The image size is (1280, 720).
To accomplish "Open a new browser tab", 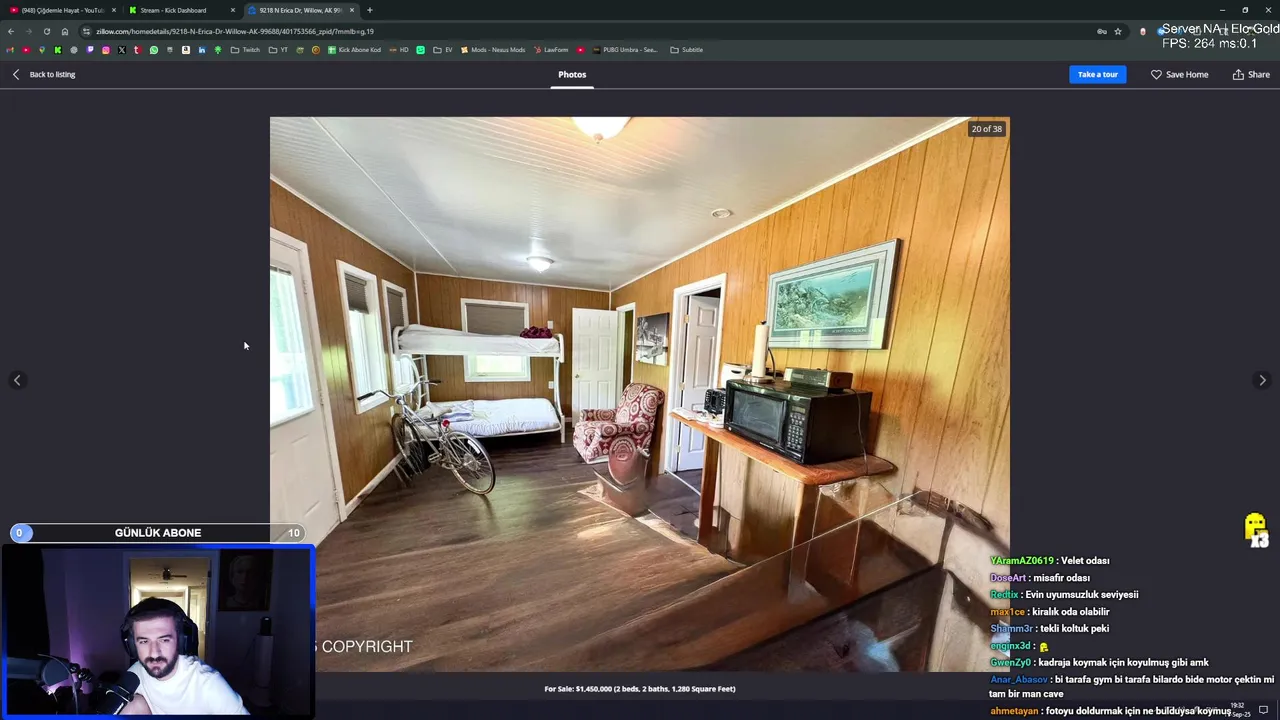I will [x=370, y=10].
